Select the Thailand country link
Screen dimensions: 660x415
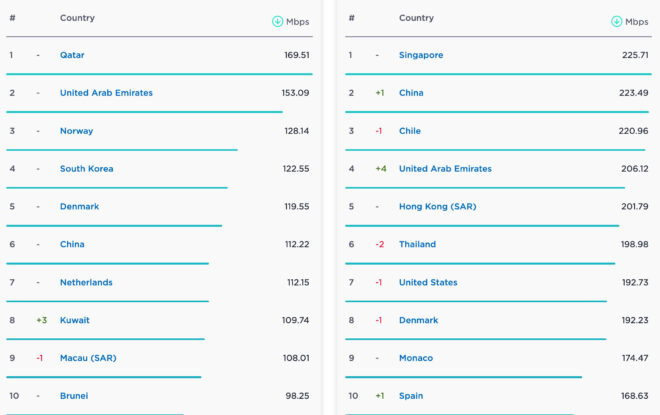[x=417, y=244]
